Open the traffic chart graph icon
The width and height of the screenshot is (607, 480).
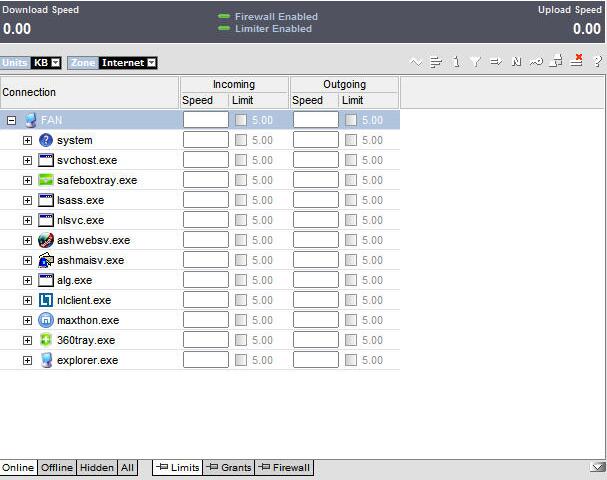pos(416,62)
